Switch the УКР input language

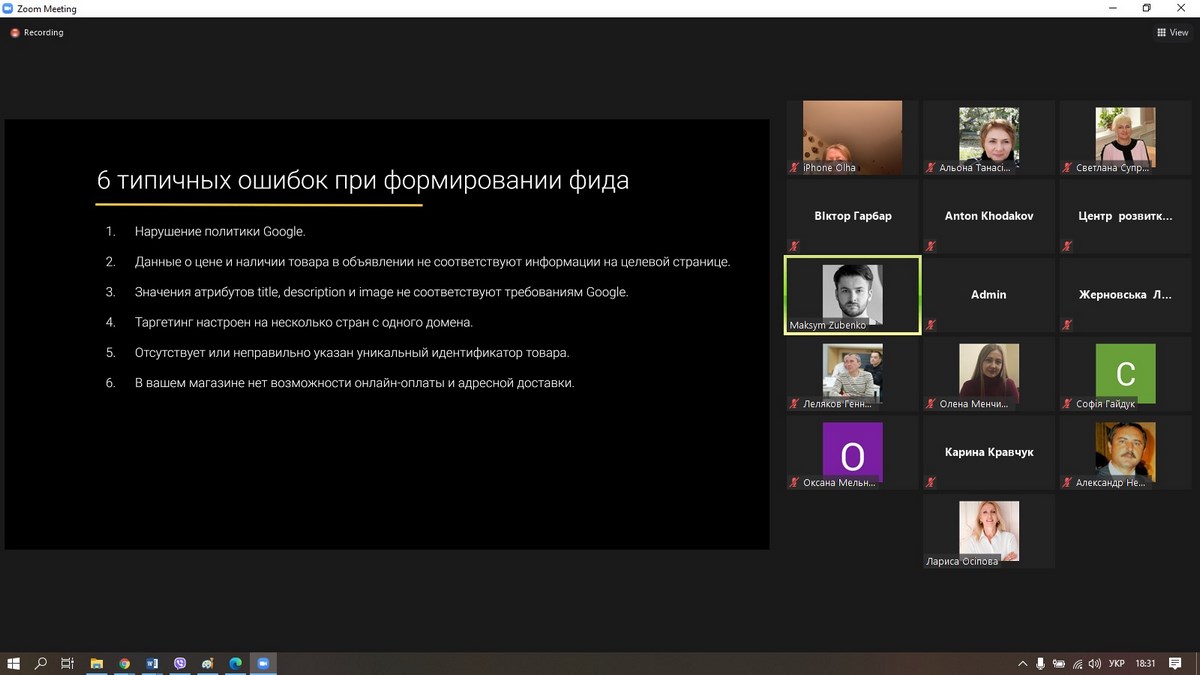point(1117,663)
